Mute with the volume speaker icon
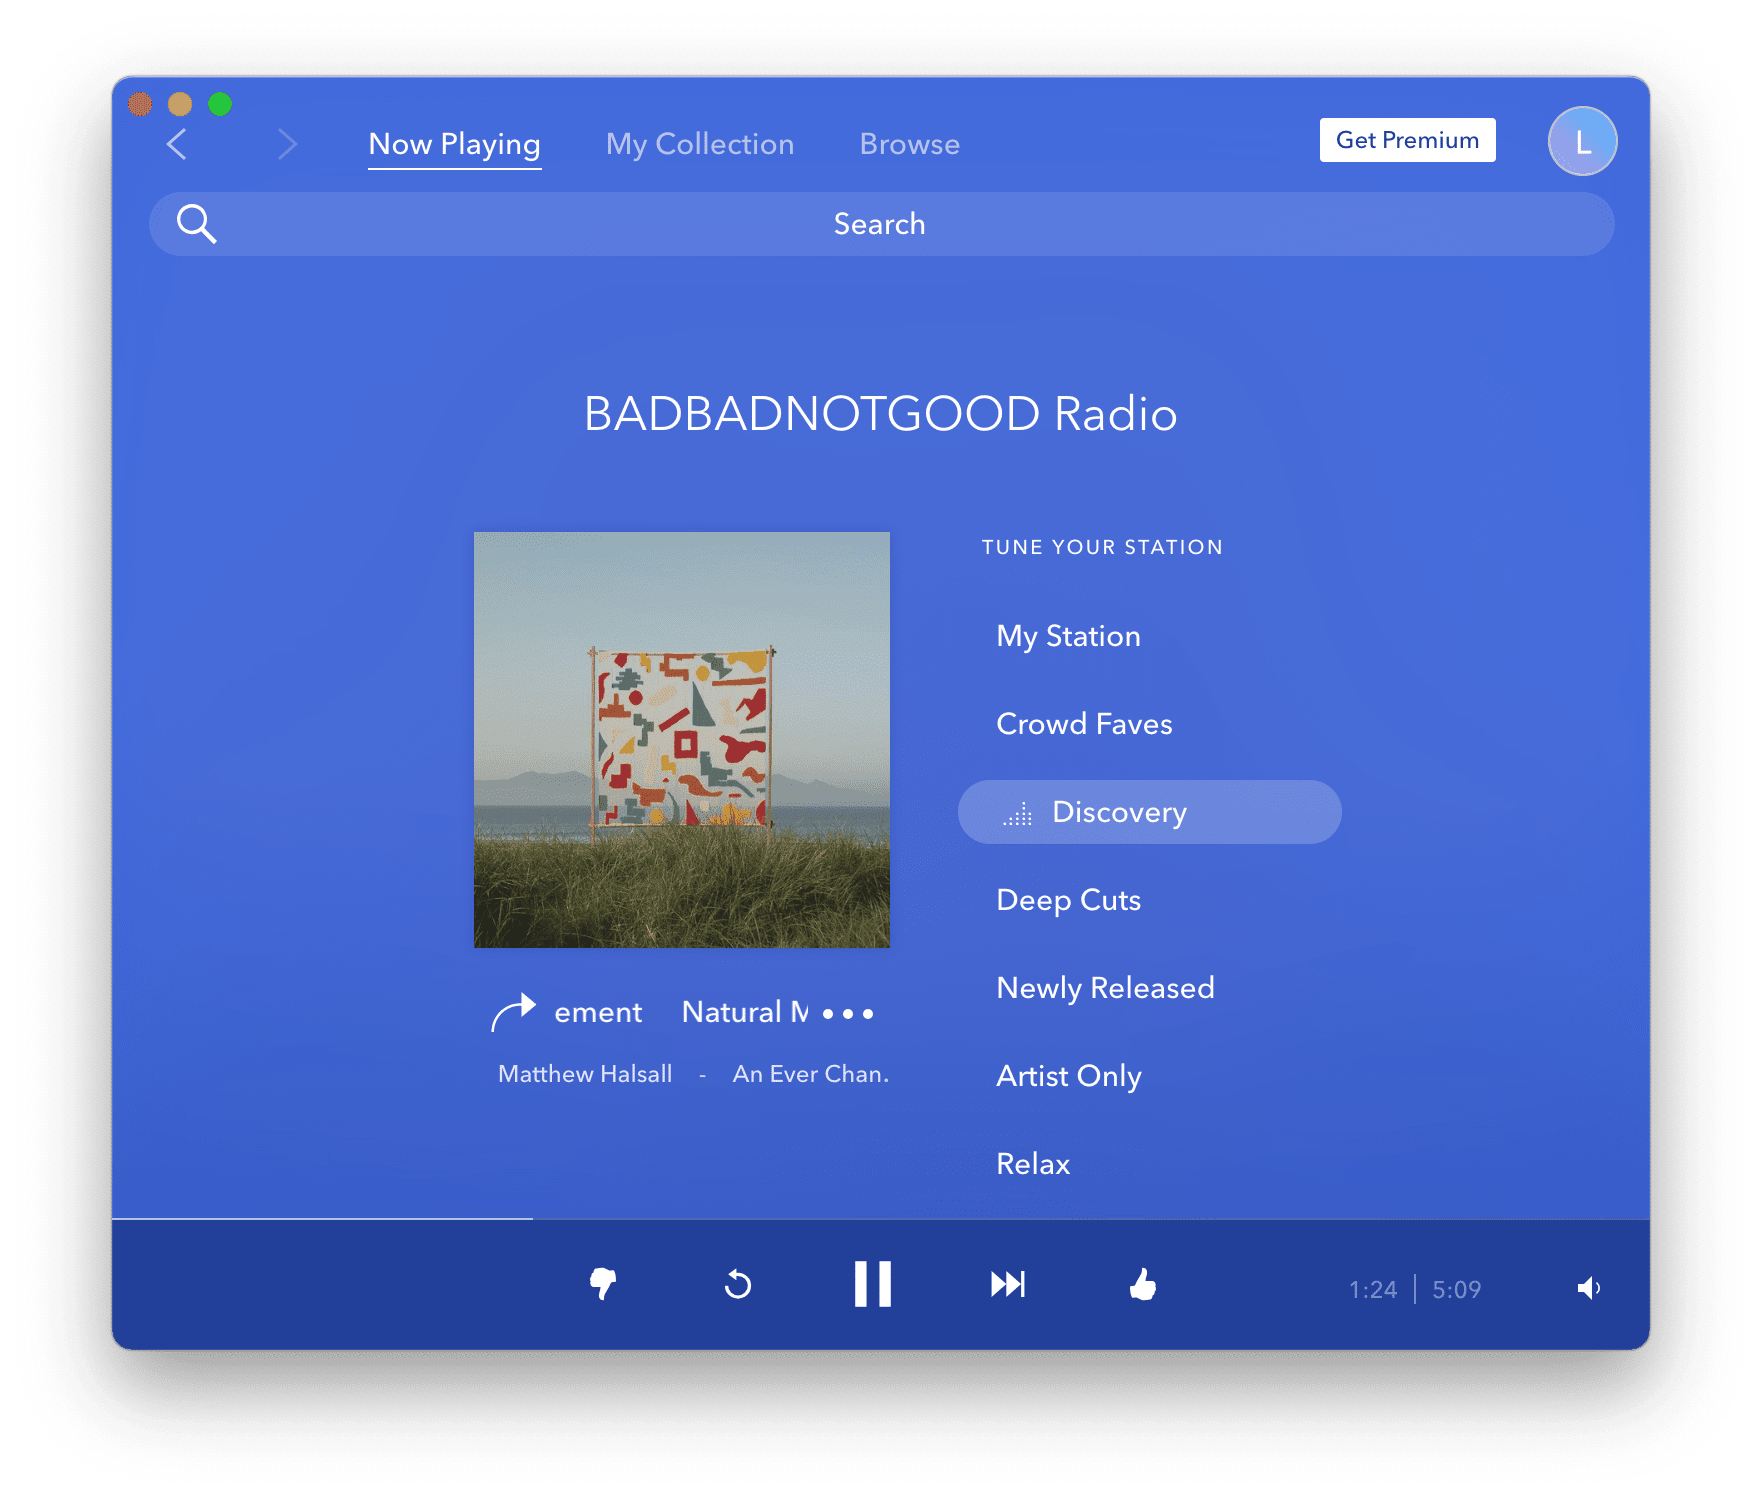1762x1498 pixels. click(1589, 1288)
